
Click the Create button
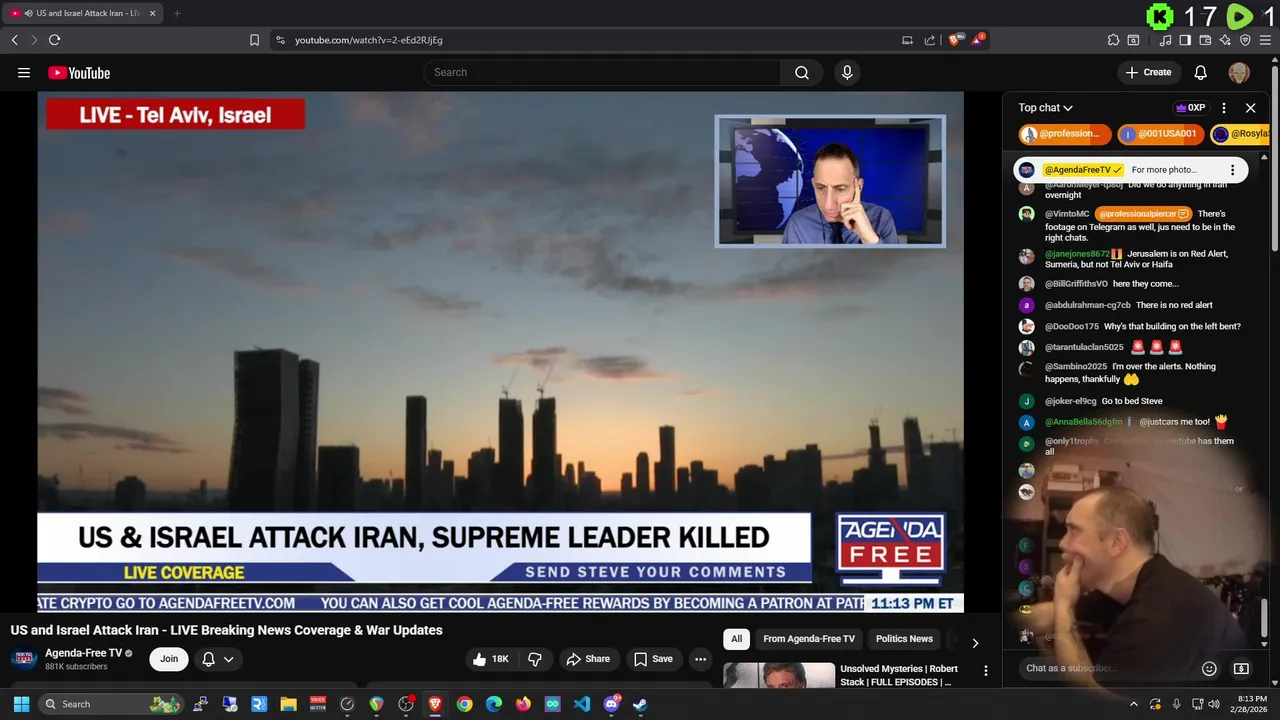[x=1148, y=72]
